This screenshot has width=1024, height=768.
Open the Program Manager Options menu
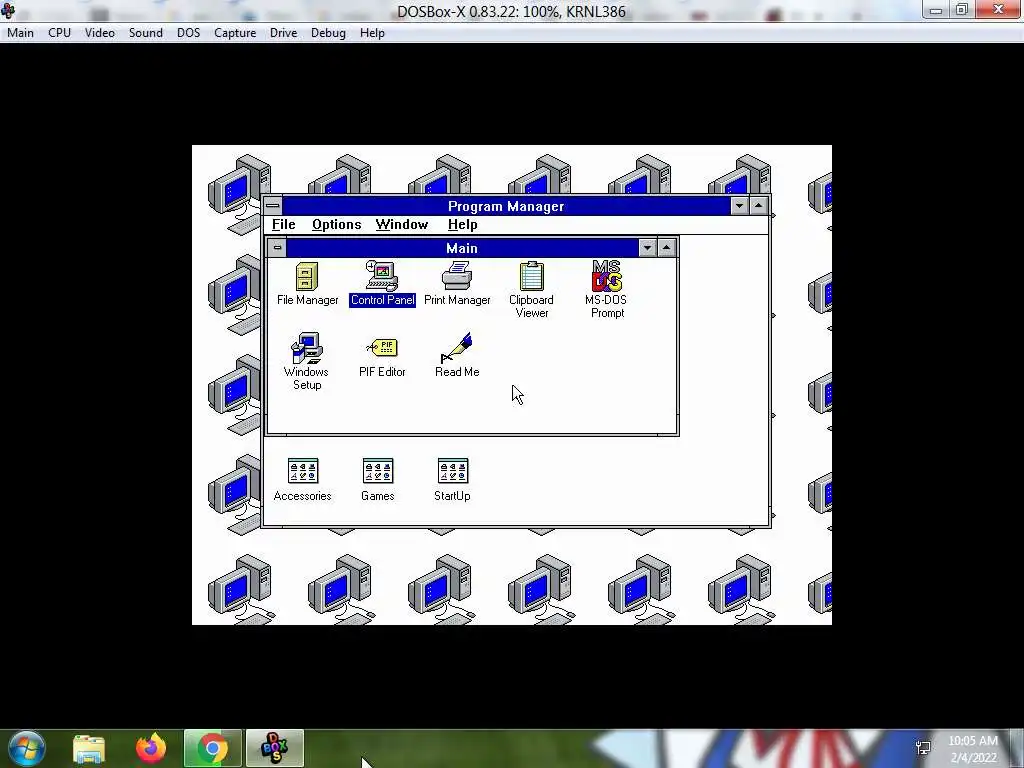336,225
